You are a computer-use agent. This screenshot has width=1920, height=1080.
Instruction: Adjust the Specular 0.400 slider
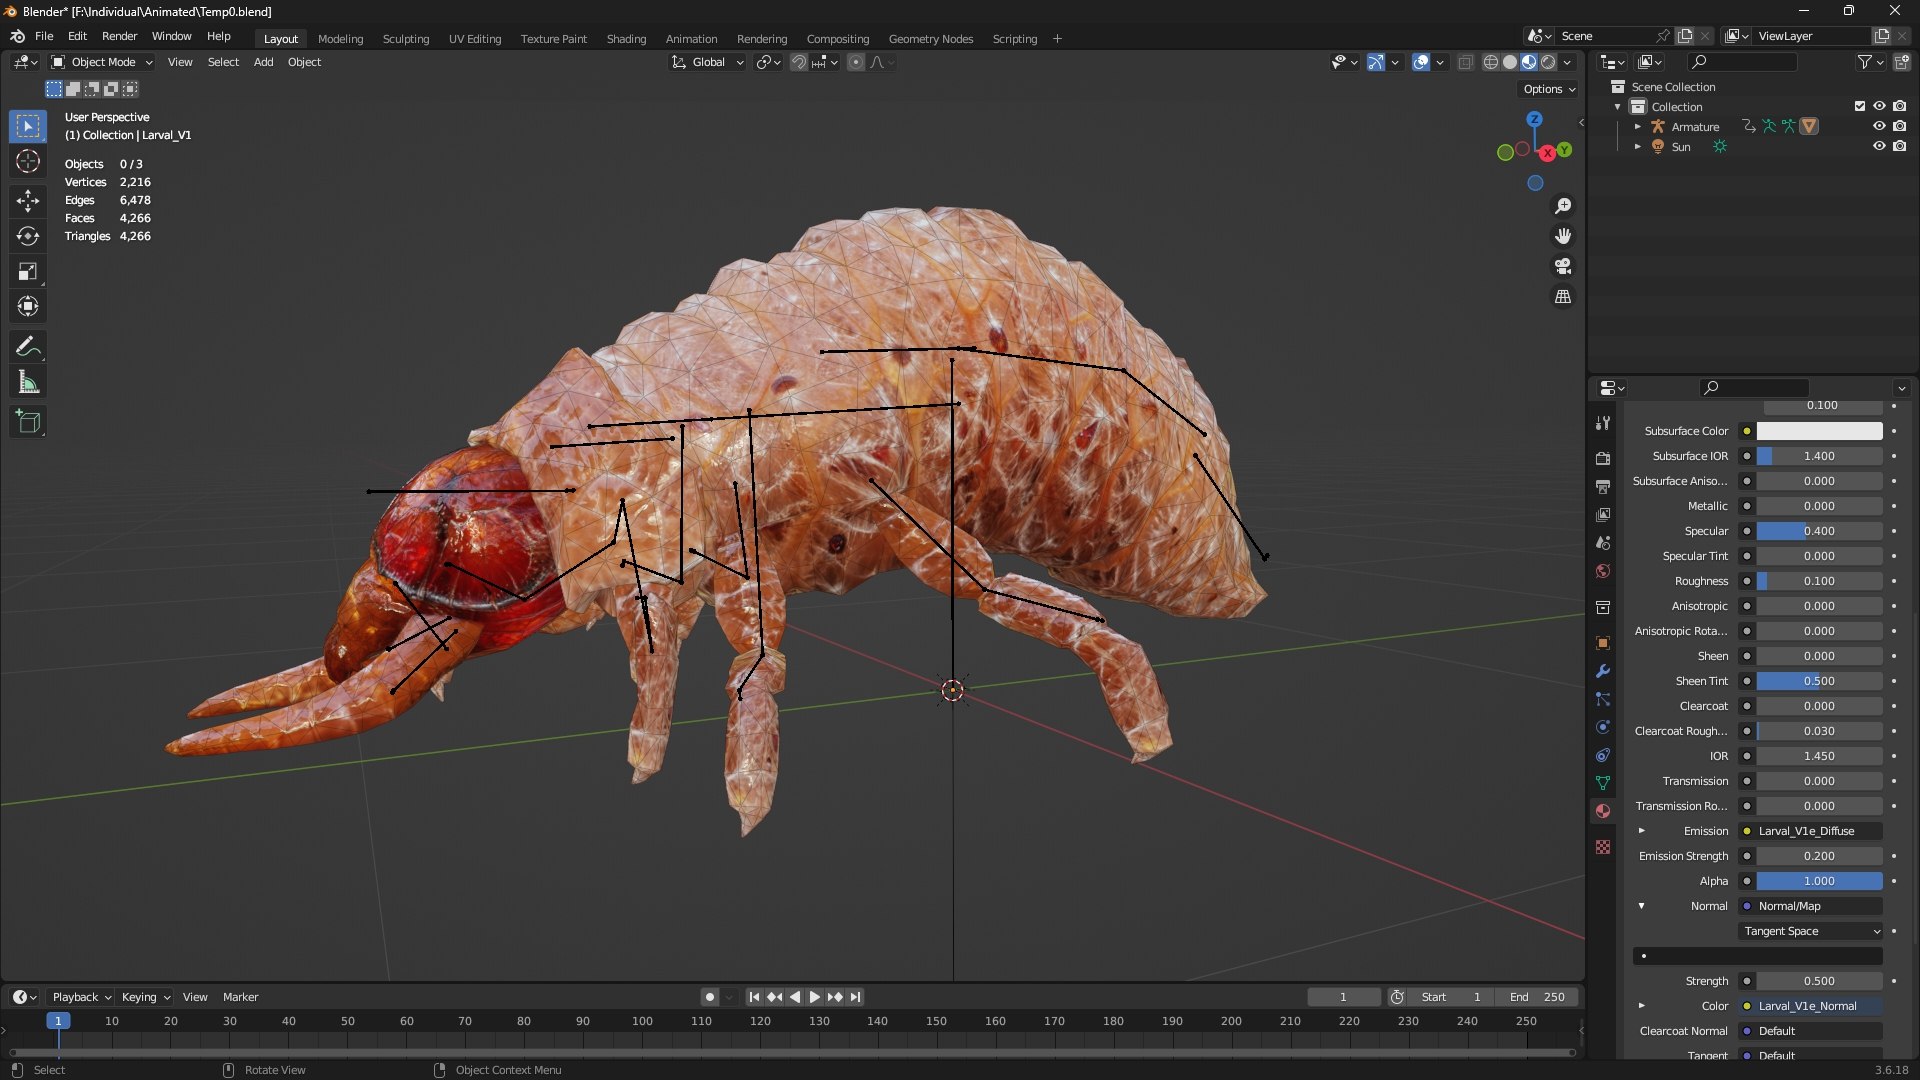point(1819,531)
